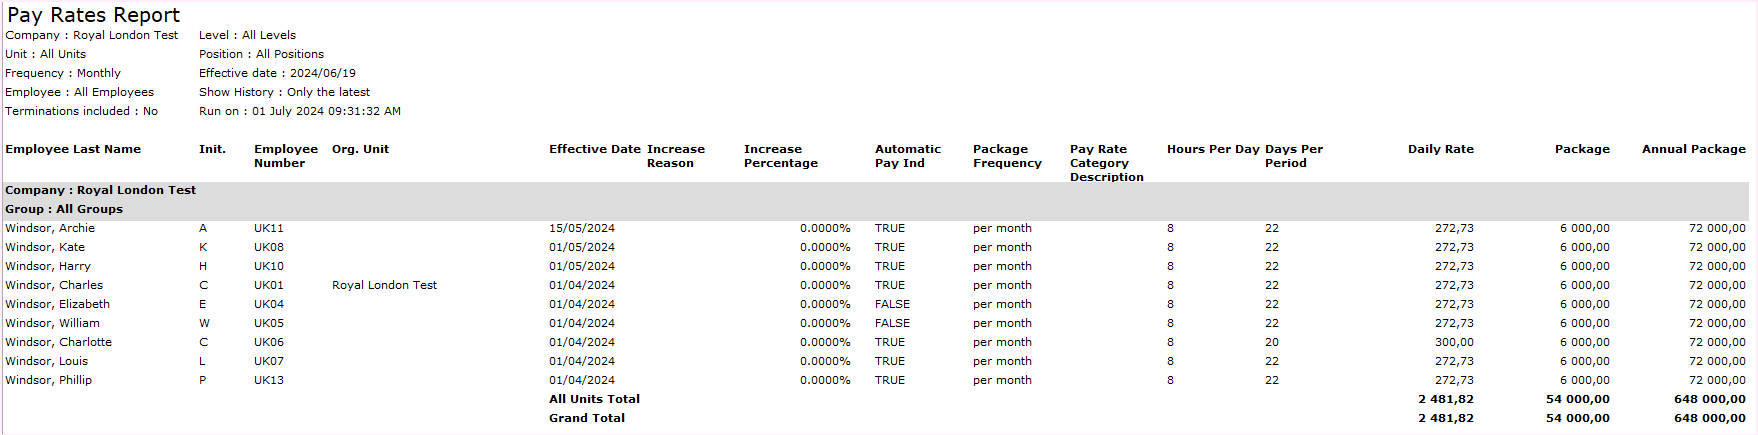The width and height of the screenshot is (1758, 435).
Task: Click the Annual Package column header
Action: pyautogui.click(x=1693, y=149)
